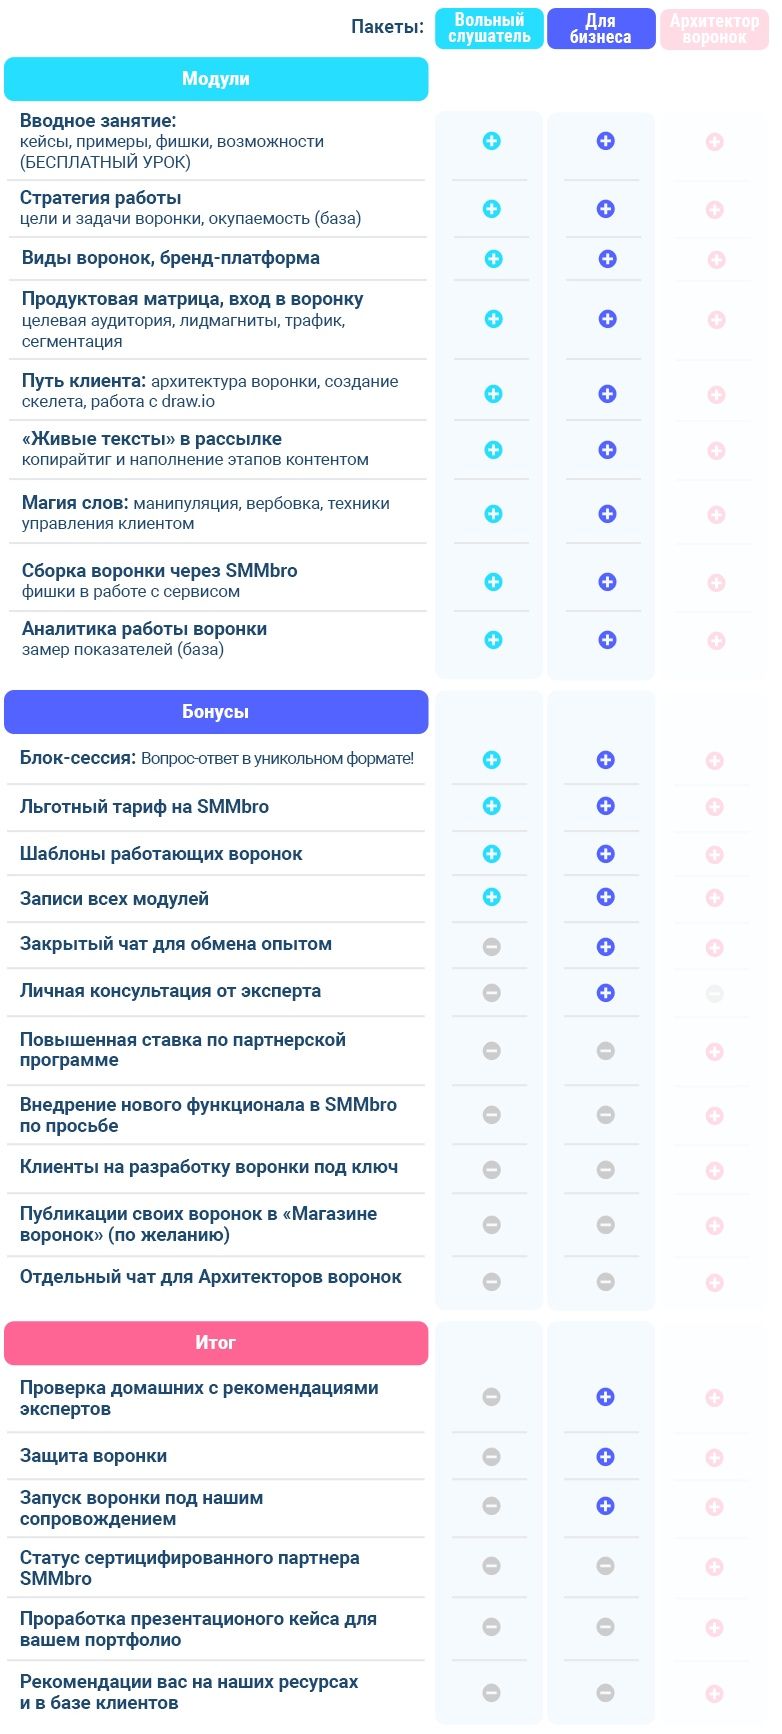Choose the Архитектор воронок package tab
This screenshot has width=782, height=1734.
(714, 29)
